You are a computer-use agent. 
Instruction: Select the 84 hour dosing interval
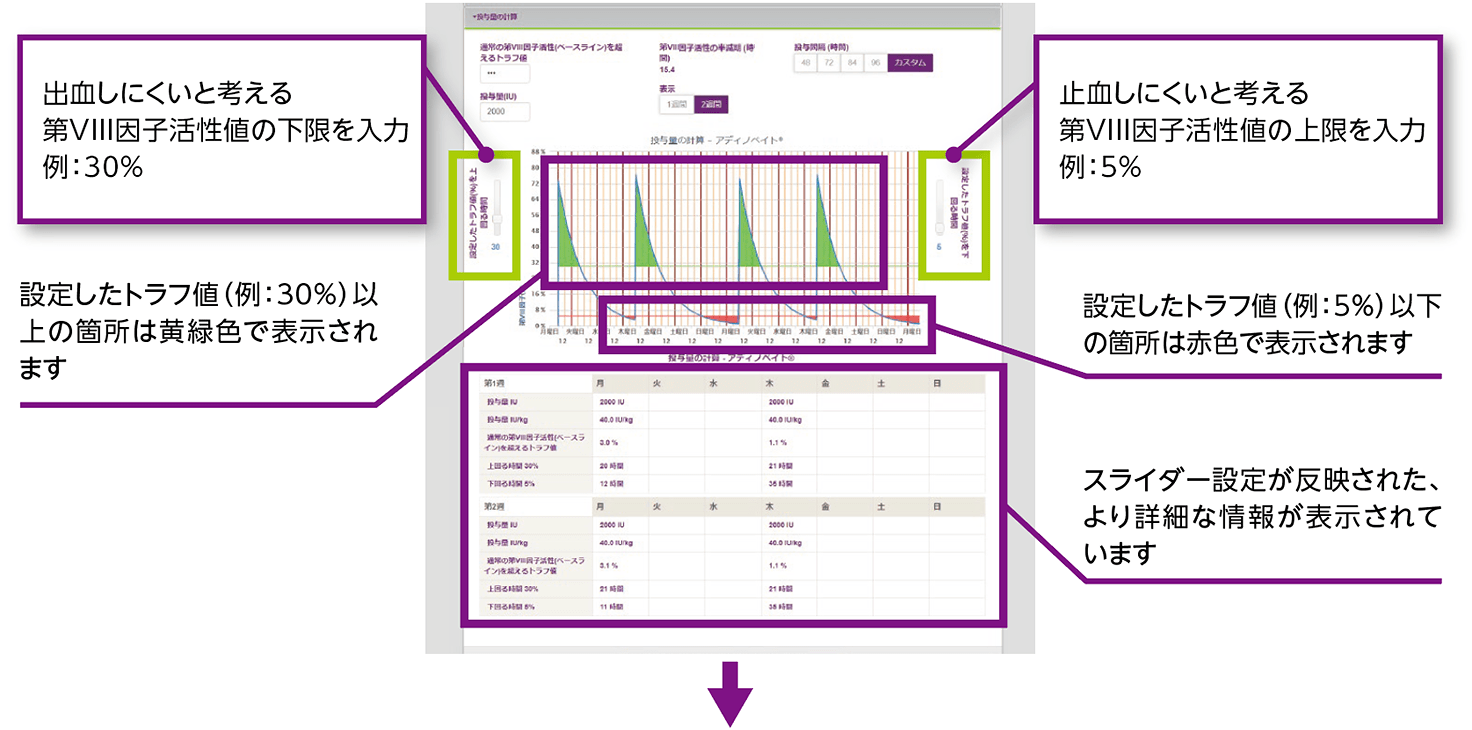(x=852, y=63)
